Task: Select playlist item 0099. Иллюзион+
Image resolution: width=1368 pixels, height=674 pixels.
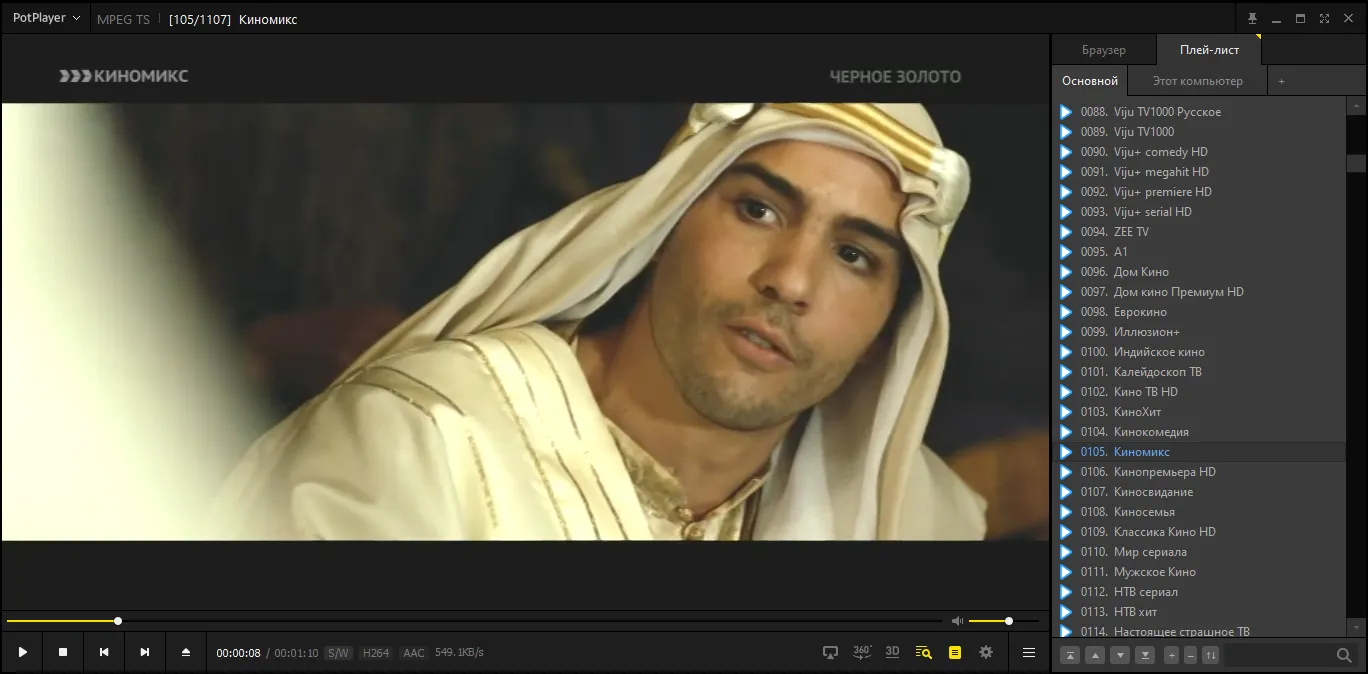Action: [1199, 332]
